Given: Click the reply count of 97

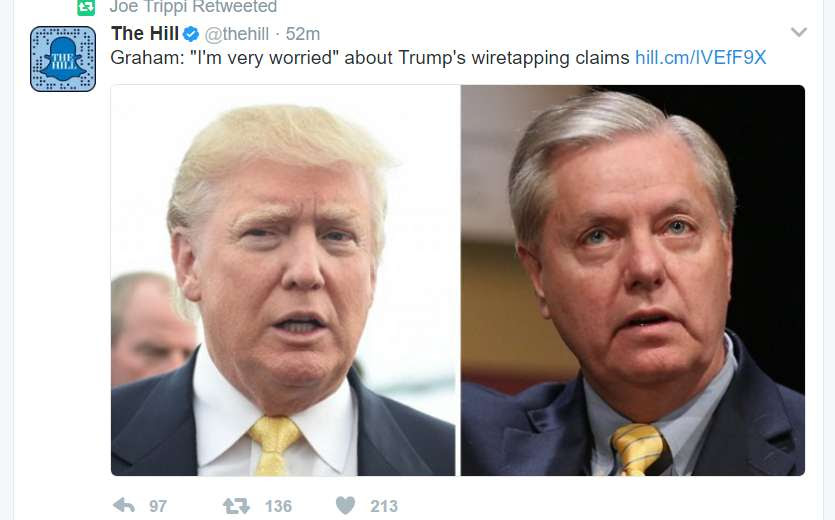Looking at the screenshot, I should [158, 506].
